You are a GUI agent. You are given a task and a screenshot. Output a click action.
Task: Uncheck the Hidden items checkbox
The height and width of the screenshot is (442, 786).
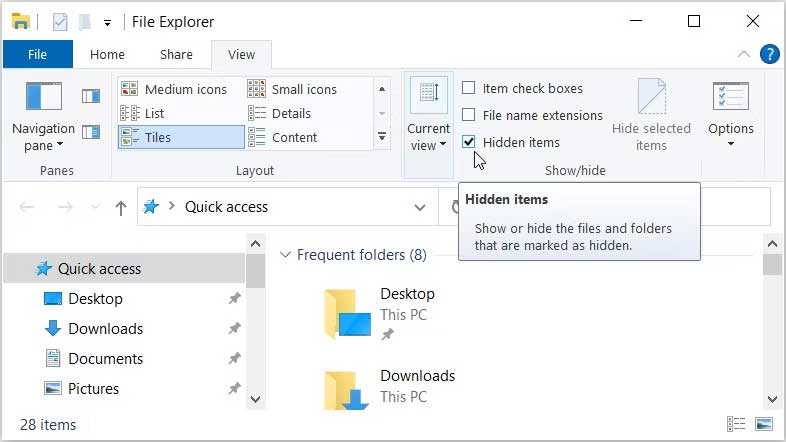click(468, 142)
